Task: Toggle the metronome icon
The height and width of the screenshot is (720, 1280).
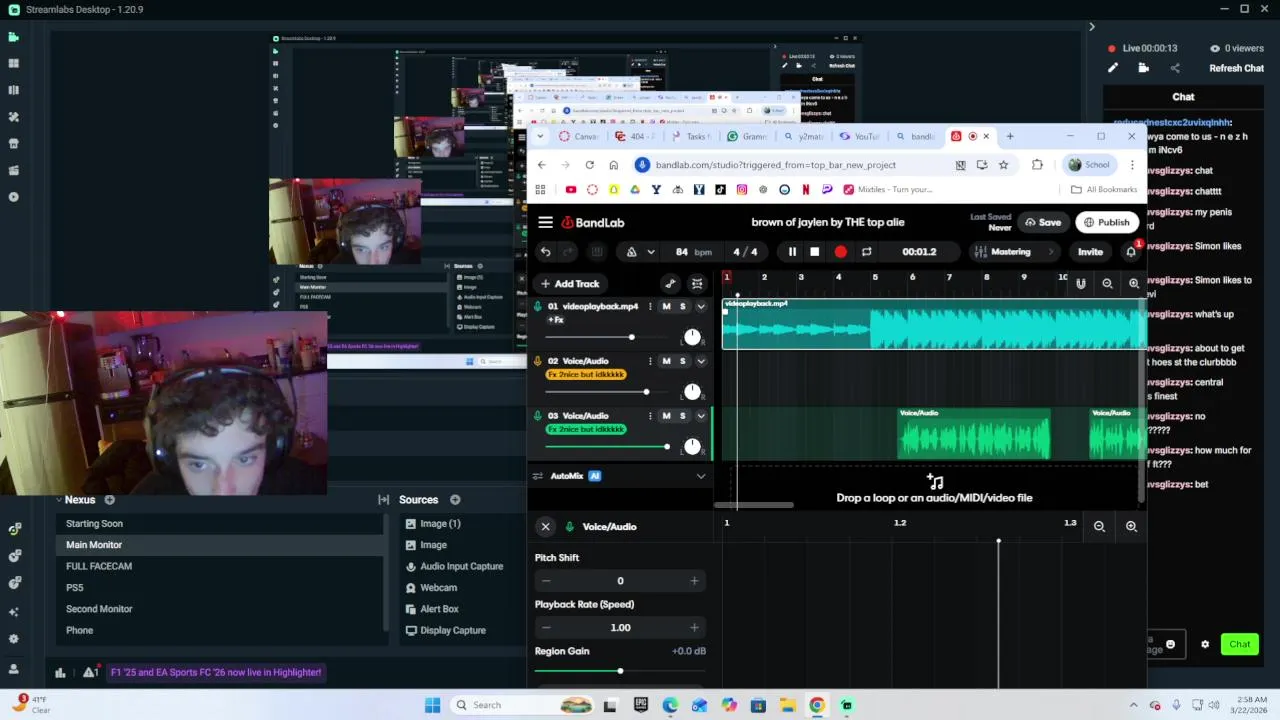Action: pyautogui.click(x=632, y=252)
